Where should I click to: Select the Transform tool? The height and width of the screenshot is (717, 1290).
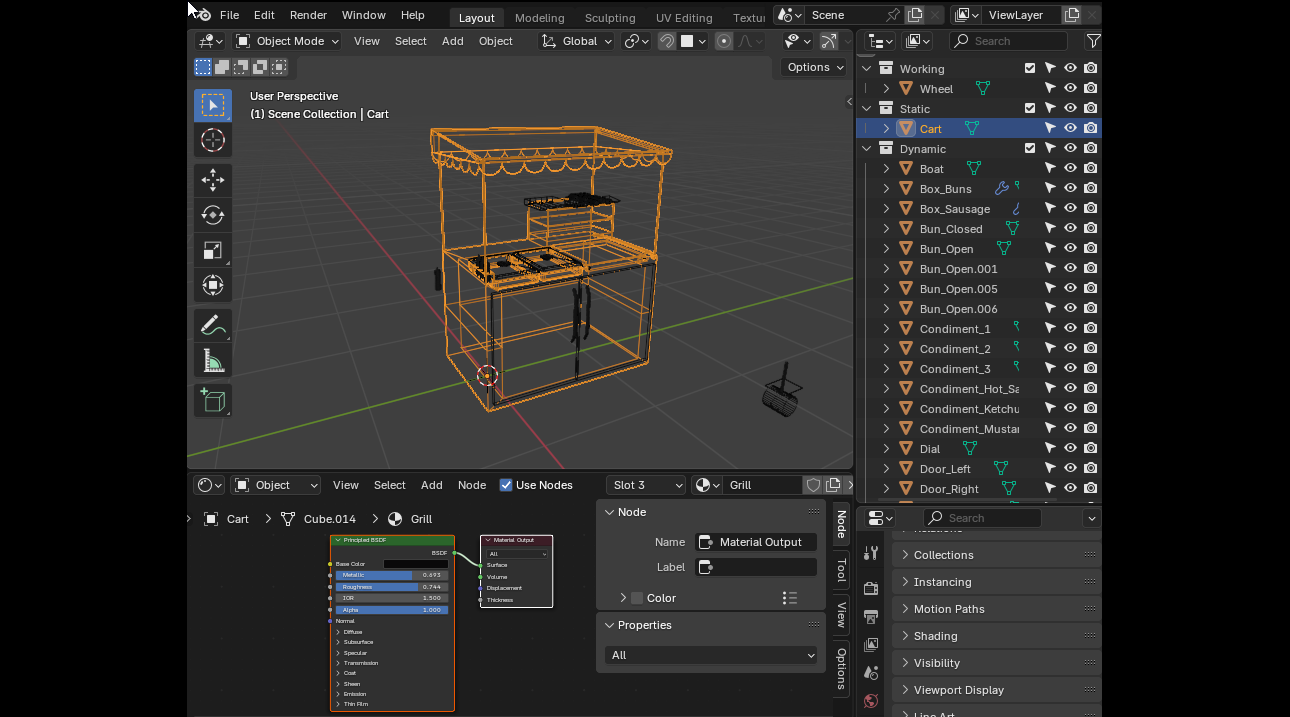(x=212, y=285)
